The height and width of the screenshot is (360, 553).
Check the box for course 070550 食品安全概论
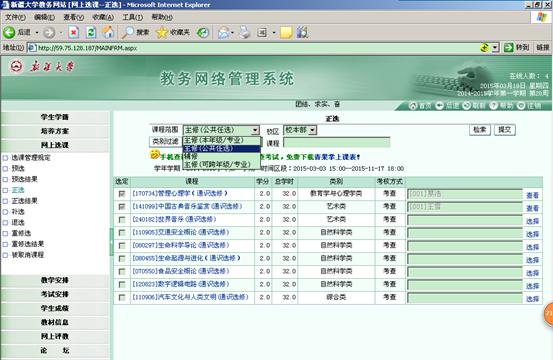click(x=122, y=271)
